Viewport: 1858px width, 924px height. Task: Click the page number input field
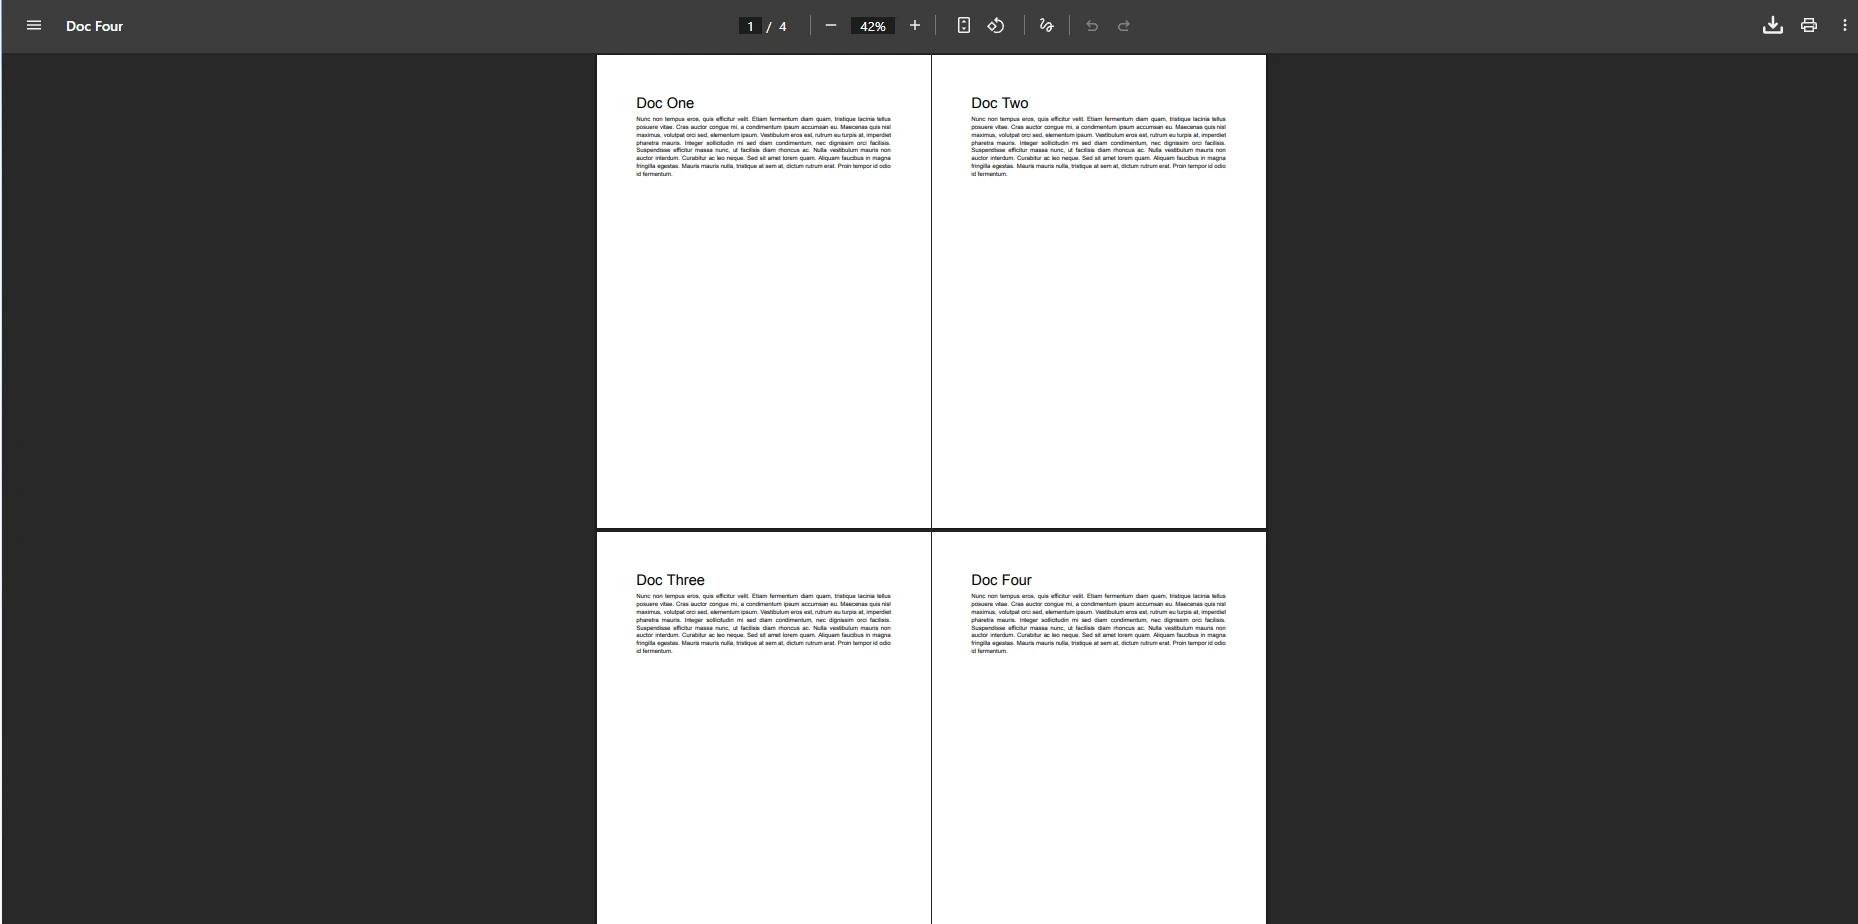click(x=750, y=26)
